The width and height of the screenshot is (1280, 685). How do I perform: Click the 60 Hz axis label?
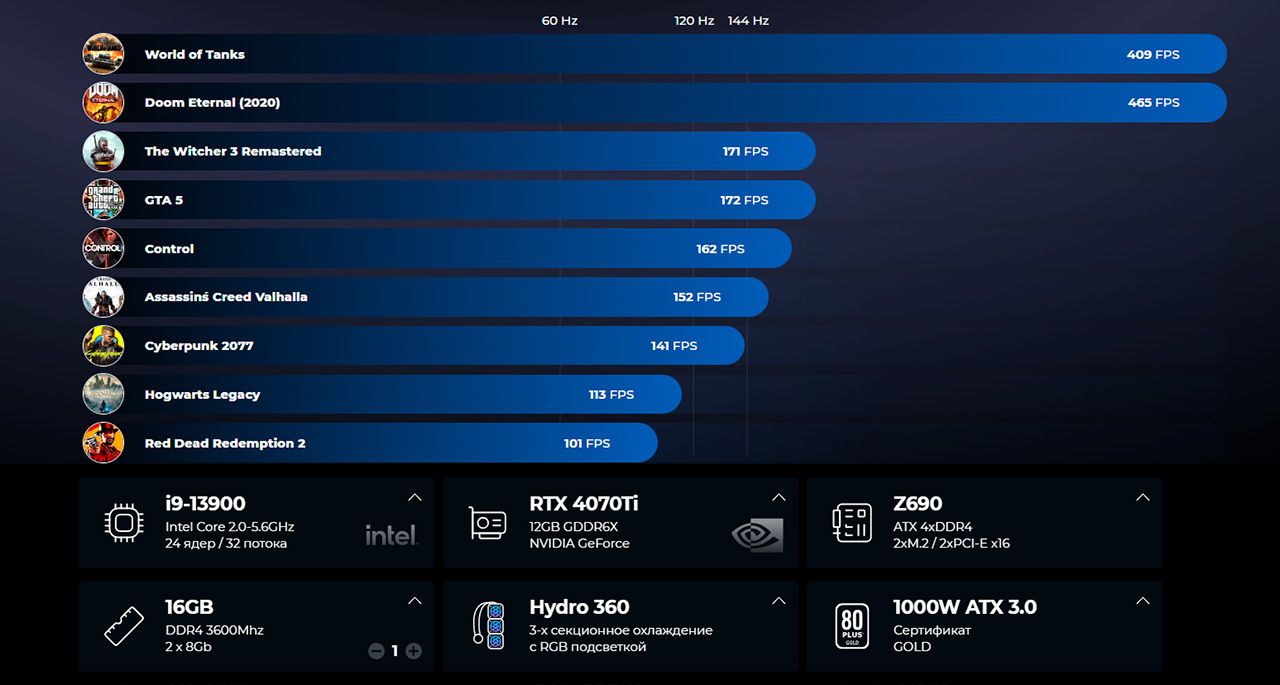click(560, 21)
